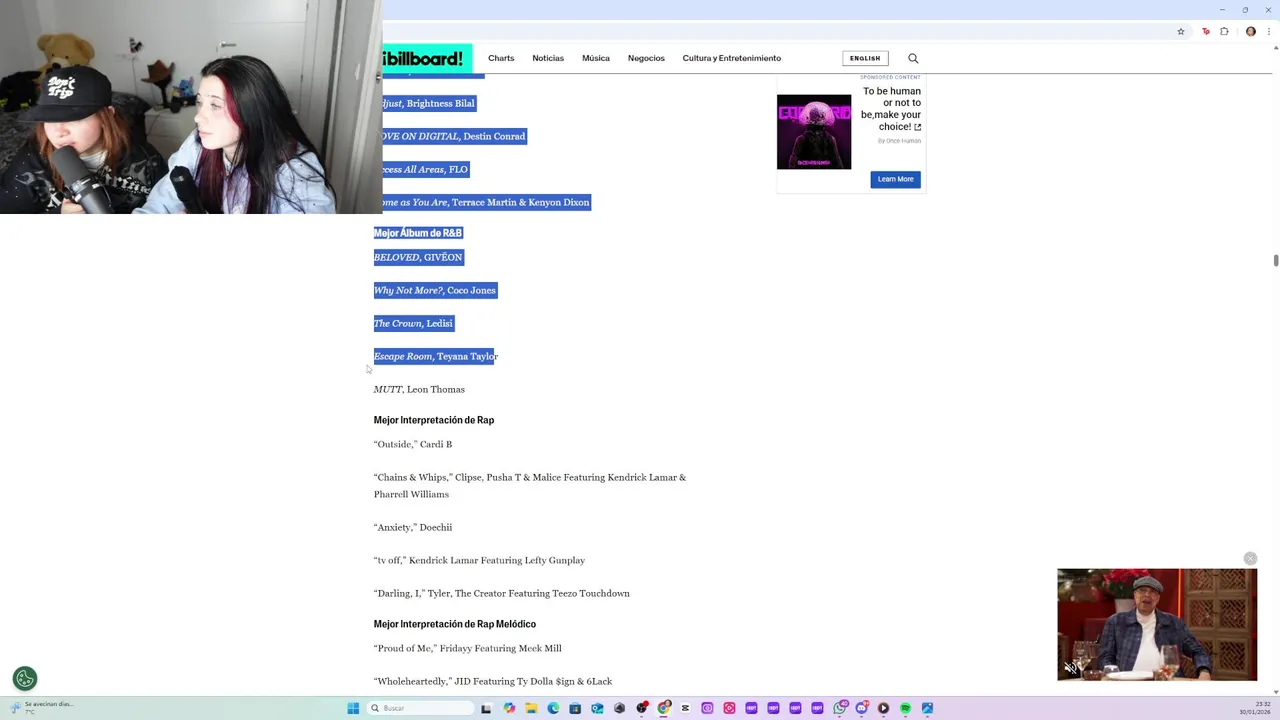Open Microsoft Store from the taskbar
This screenshot has height=720, width=1280.
[x=575, y=708]
